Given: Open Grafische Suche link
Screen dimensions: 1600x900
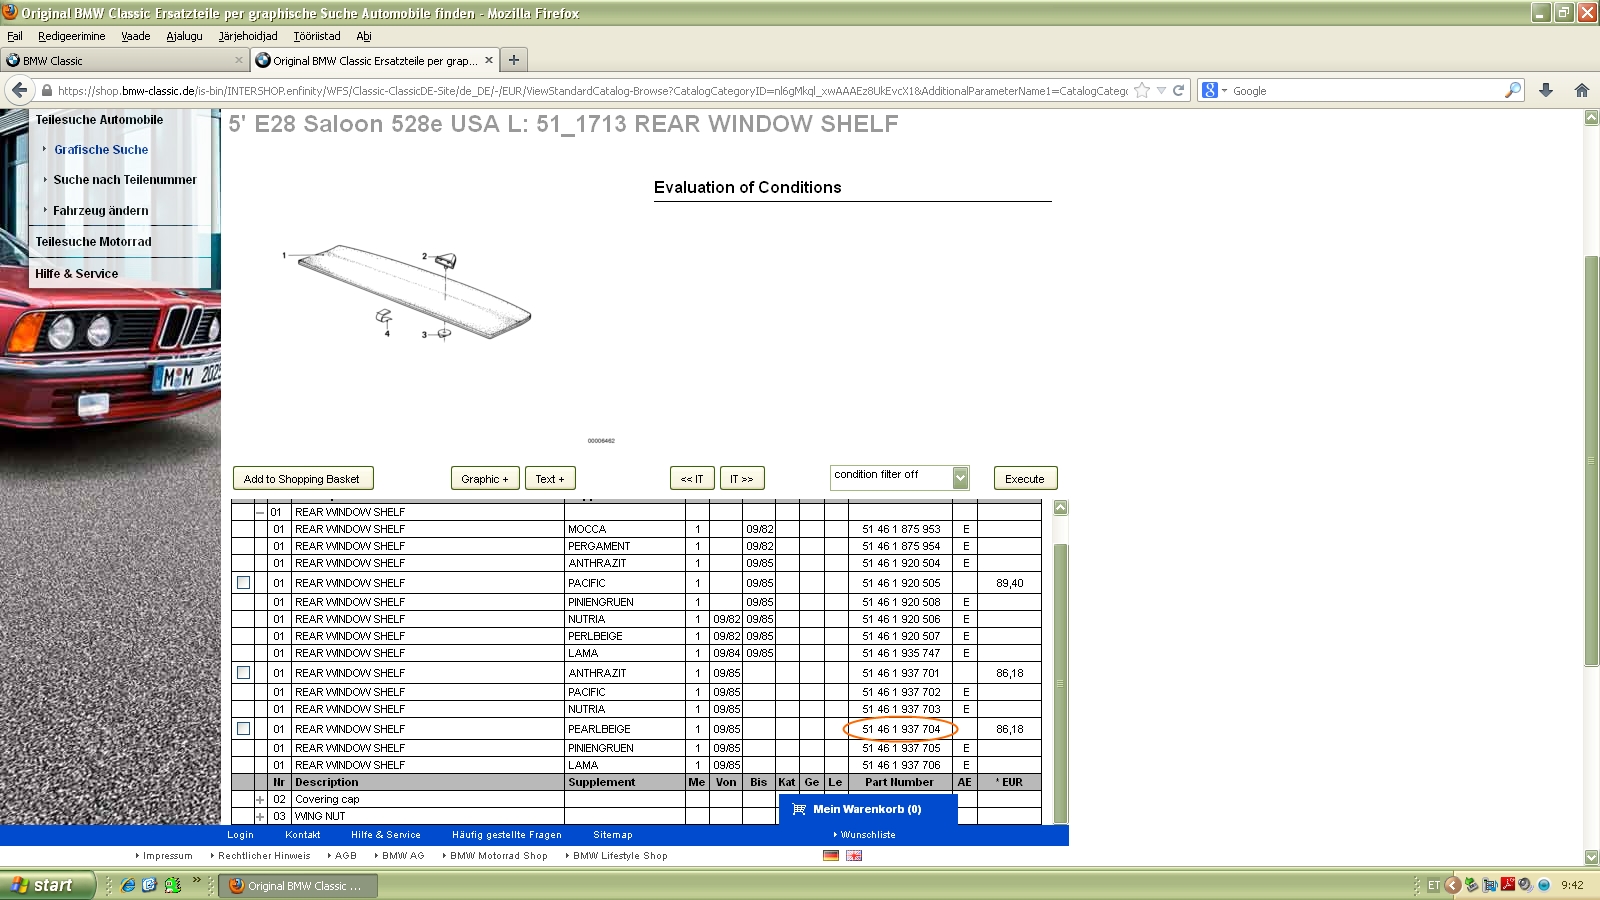Looking at the screenshot, I should coord(101,150).
